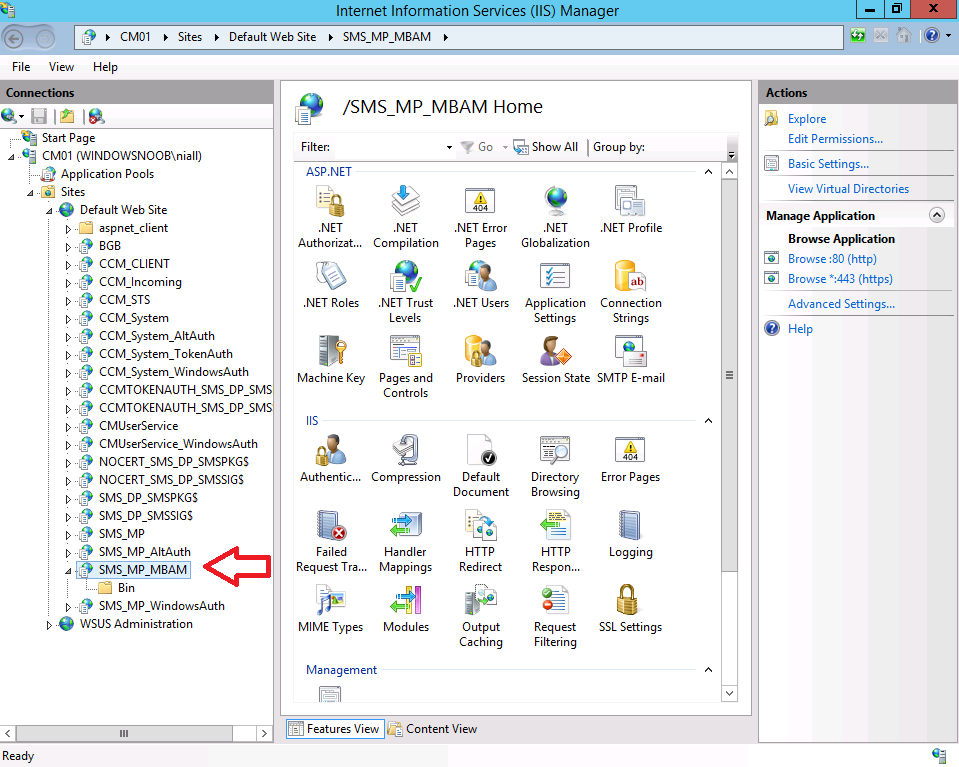Collapse the ASP.NET feature group

(708, 172)
